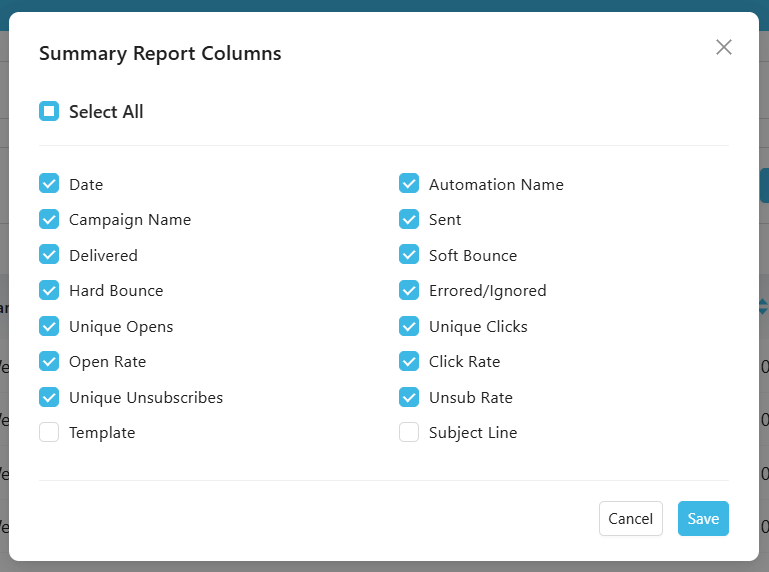Disable the Errored/Ignored checkbox

click(x=409, y=290)
